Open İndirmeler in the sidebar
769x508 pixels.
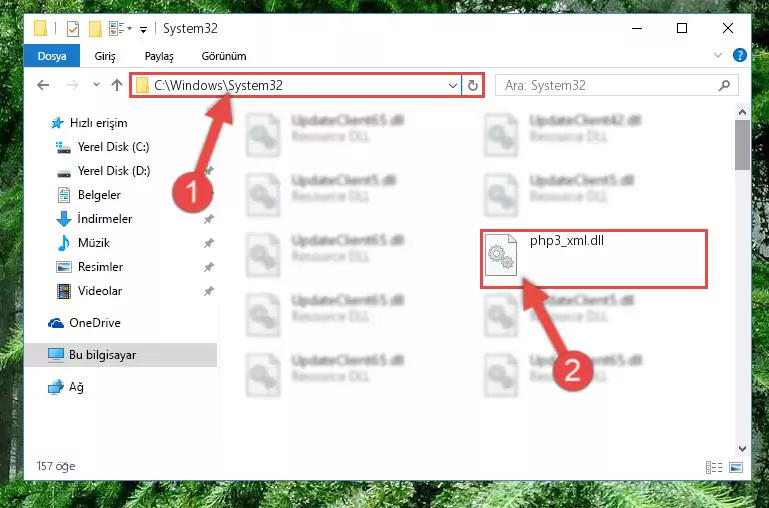click(104, 219)
